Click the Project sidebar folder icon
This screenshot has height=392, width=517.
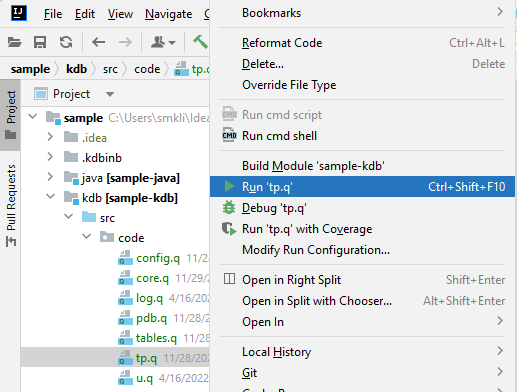click(11, 135)
